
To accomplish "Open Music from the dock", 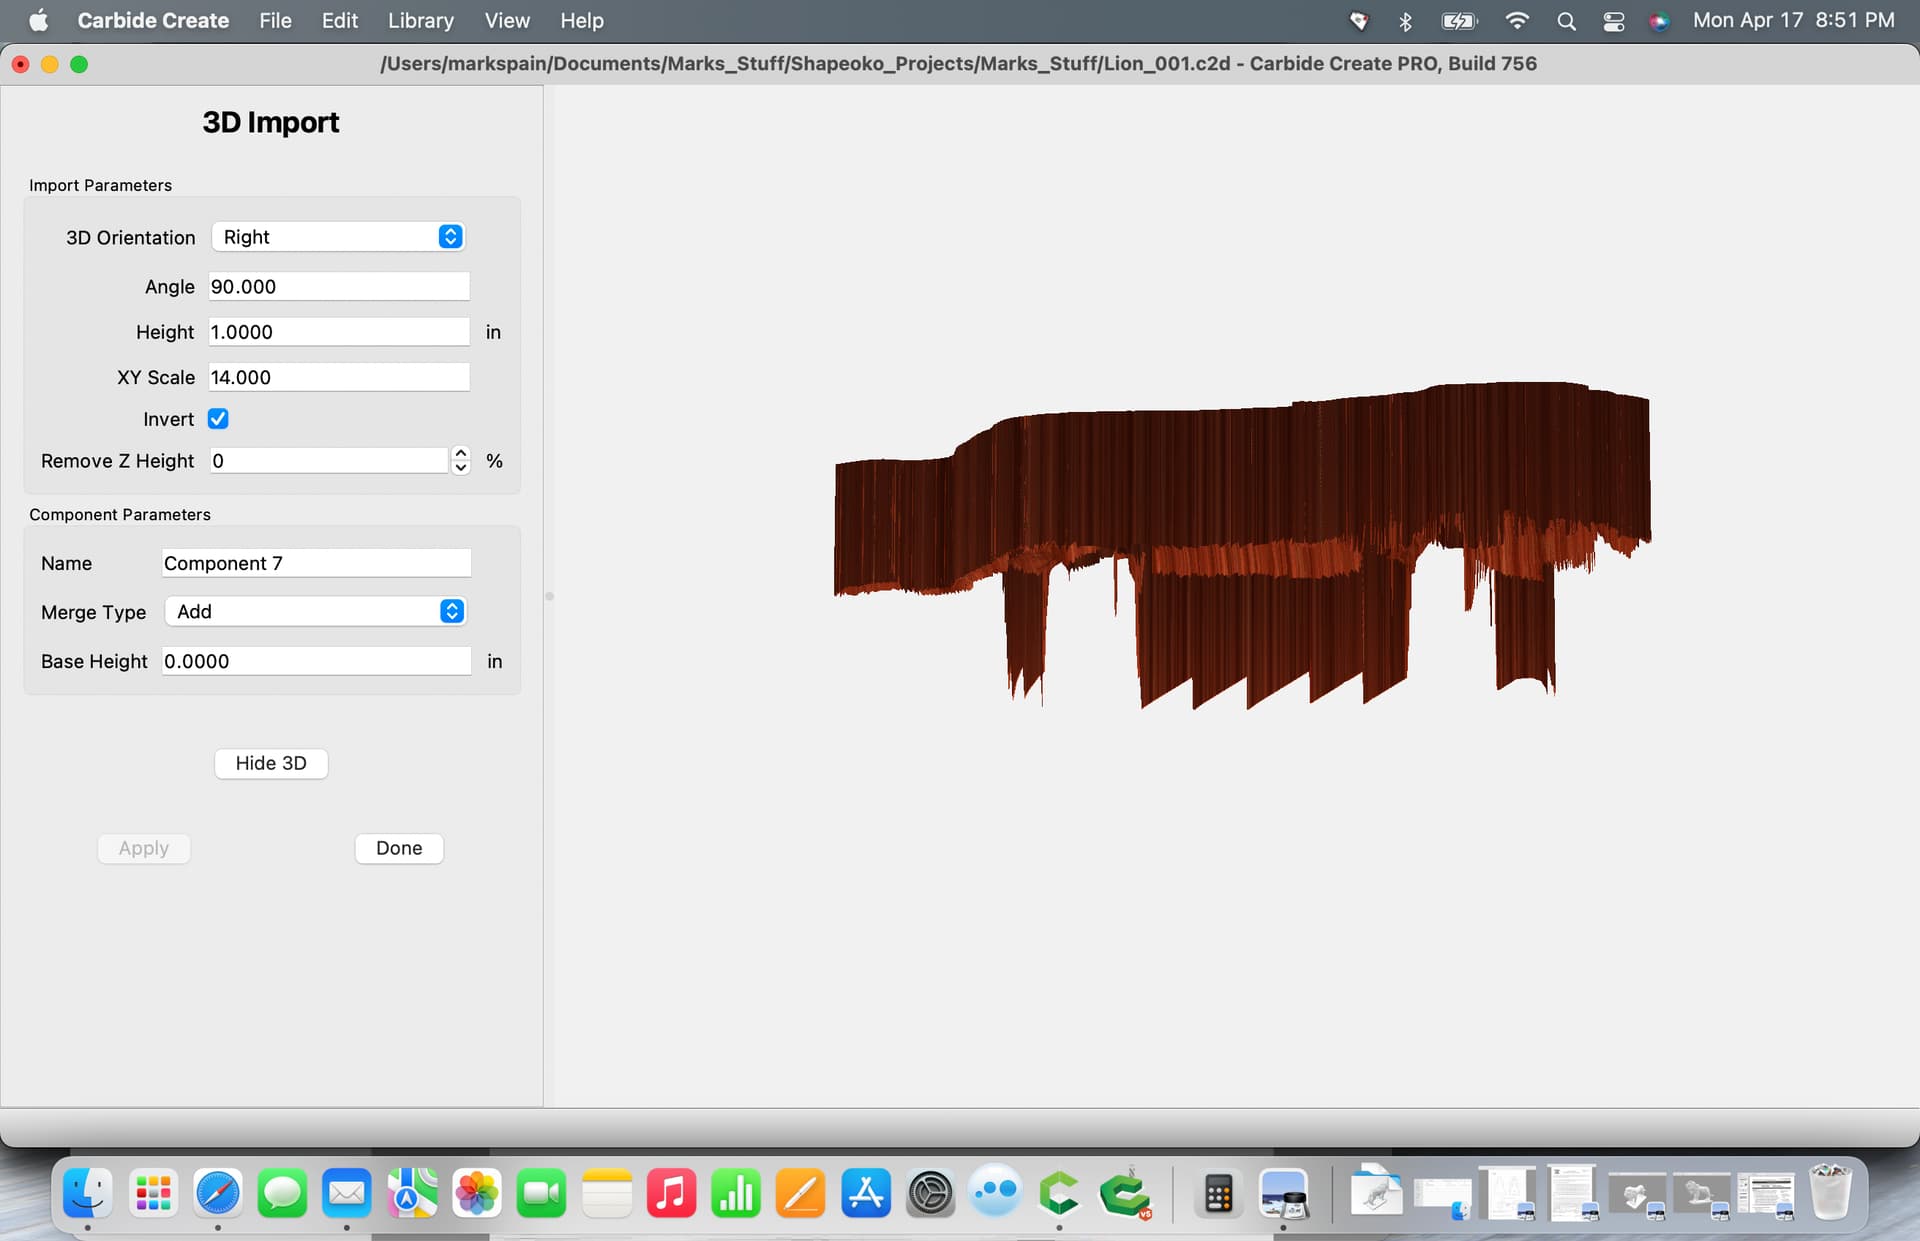I will coord(671,1193).
